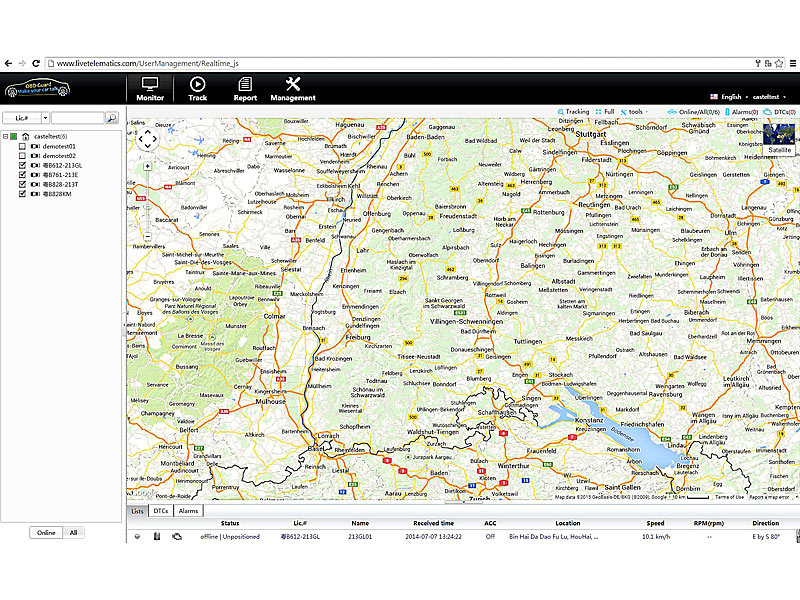Screen dimensions: 800x600
Task: Bookmark the page with star icon
Action: [779, 63]
